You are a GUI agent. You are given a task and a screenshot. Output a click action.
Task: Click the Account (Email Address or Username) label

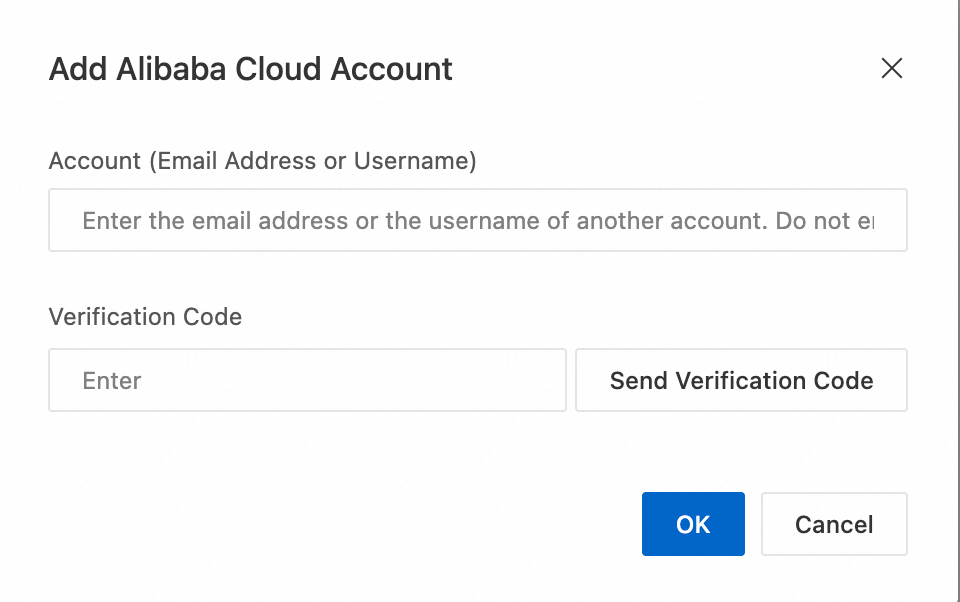[262, 160]
